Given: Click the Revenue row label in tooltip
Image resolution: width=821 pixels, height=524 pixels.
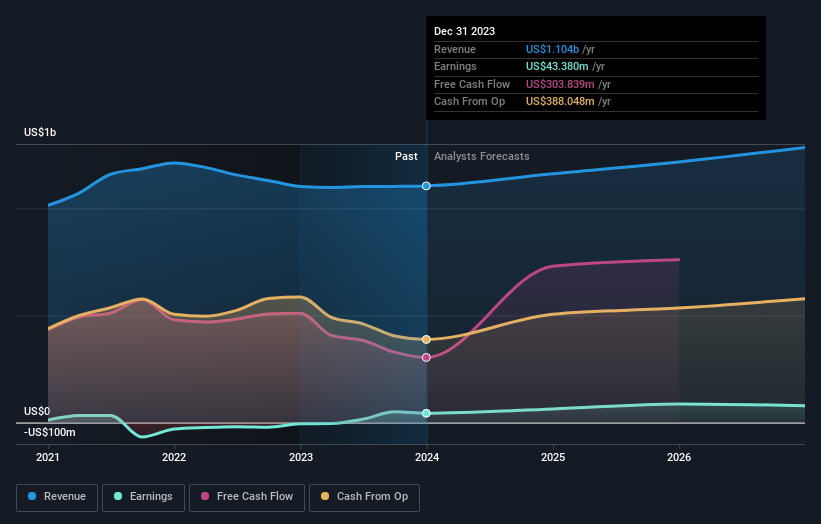Looking at the screenshot, I should point(455,49).
